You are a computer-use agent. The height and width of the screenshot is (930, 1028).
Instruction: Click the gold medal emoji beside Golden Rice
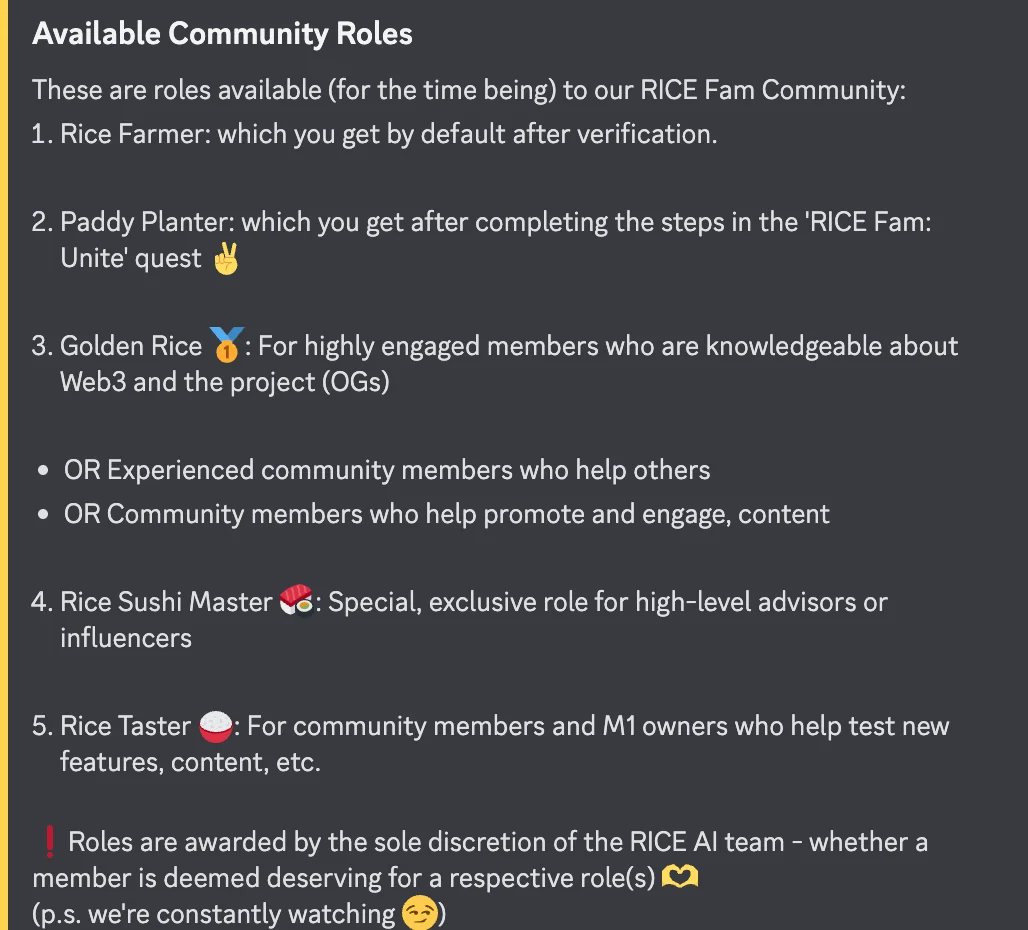[226, 345]
